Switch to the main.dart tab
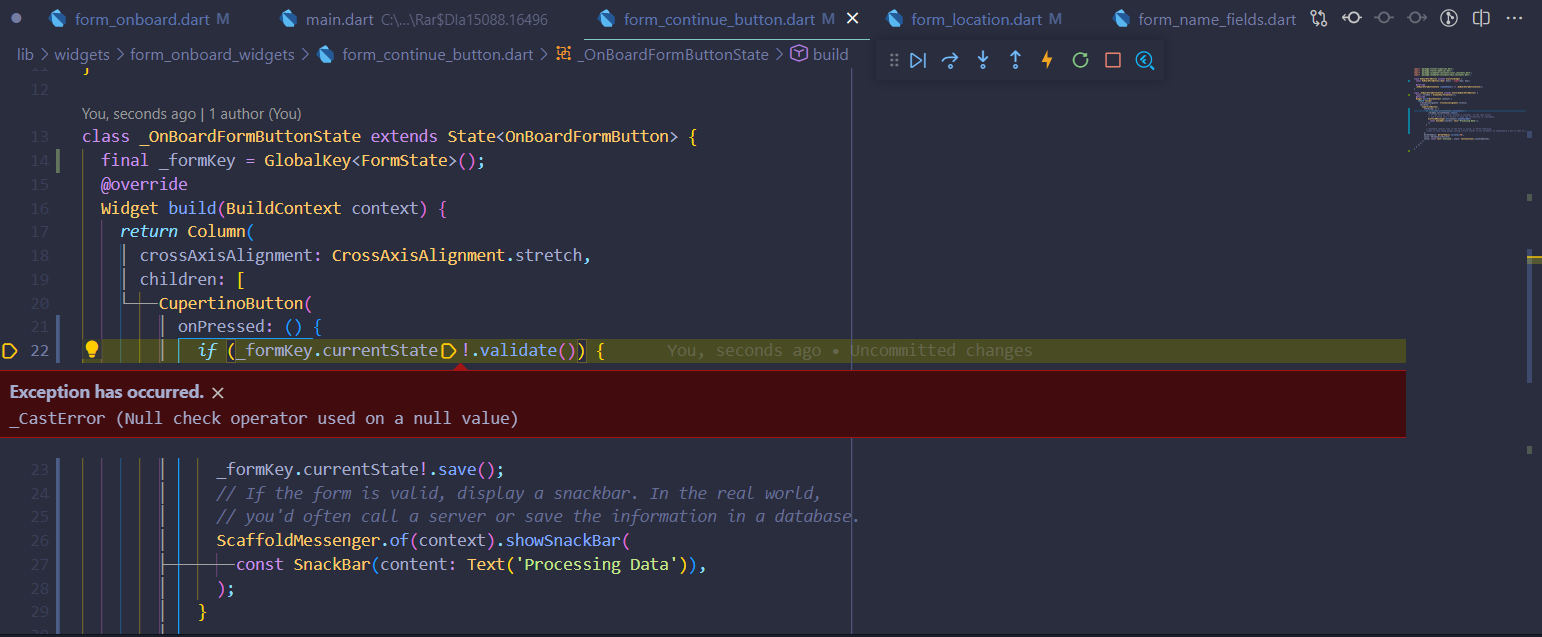Viewport: 1542px width, 637px height. pos(415,19)
